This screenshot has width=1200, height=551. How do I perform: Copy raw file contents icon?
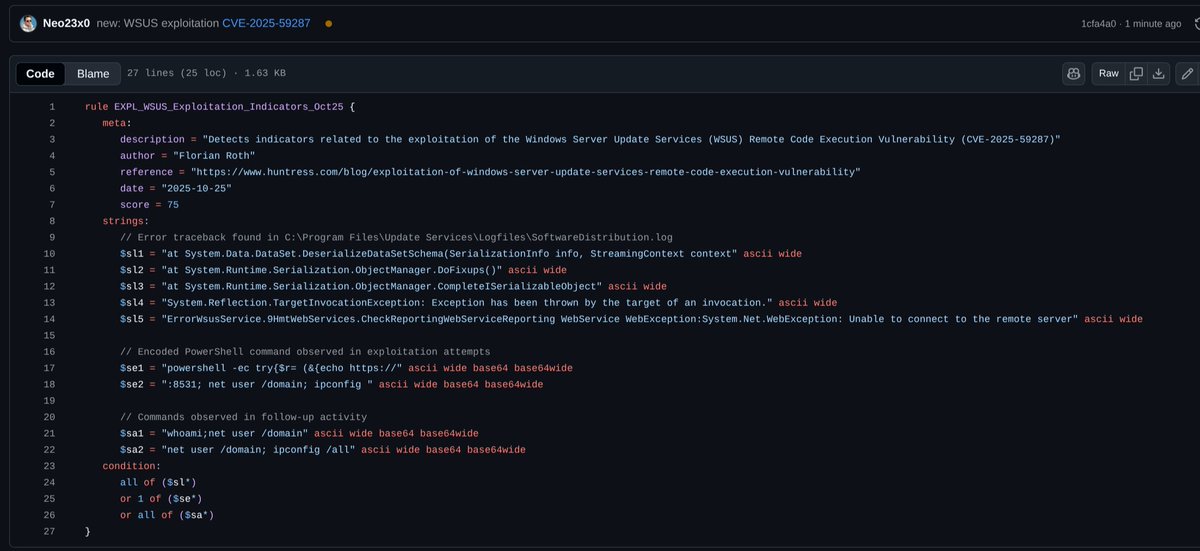[x=1136, y=73]
